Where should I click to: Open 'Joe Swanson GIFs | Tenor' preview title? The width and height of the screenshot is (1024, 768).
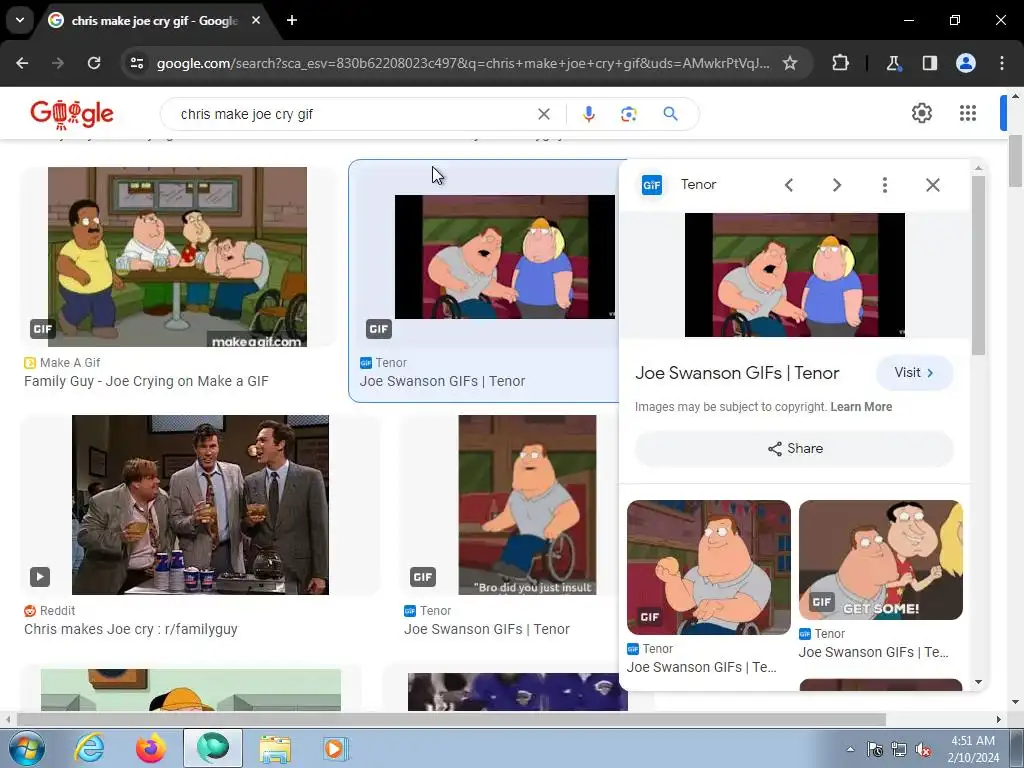pos(737,373)
